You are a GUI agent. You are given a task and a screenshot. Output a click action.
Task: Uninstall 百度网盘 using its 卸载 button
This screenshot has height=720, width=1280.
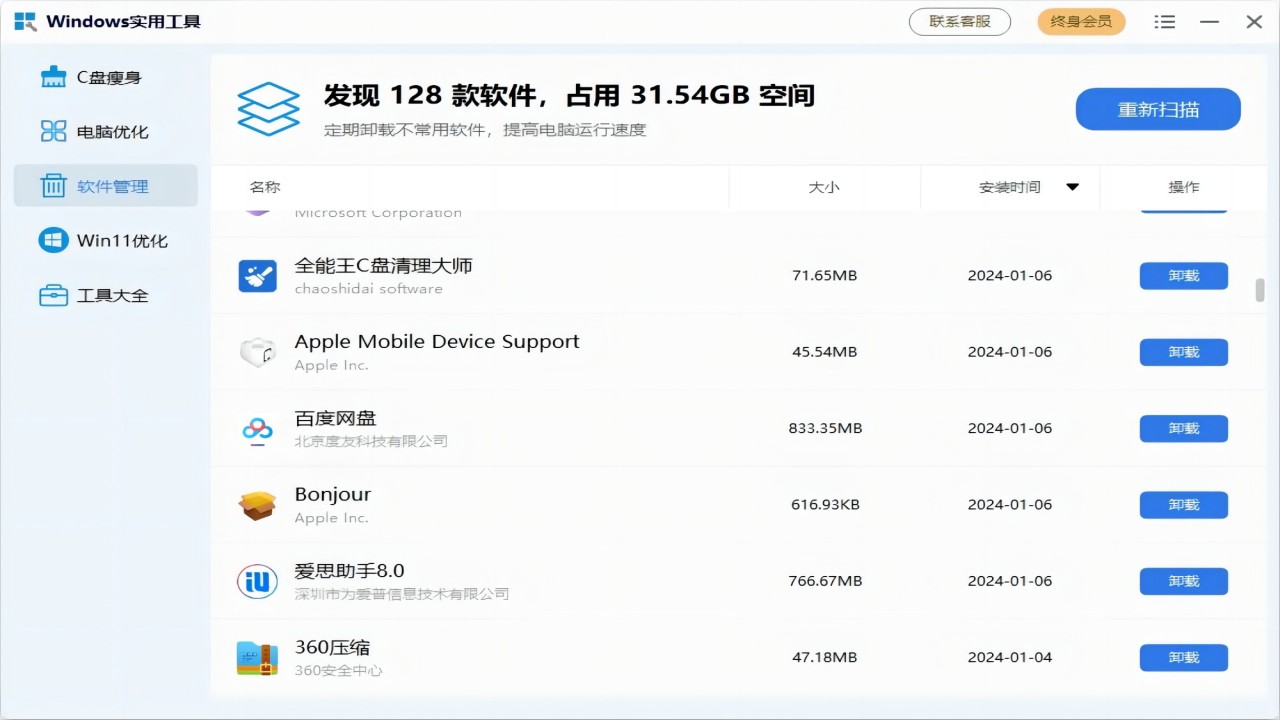pyautogui.click(x=1183, y=428)
